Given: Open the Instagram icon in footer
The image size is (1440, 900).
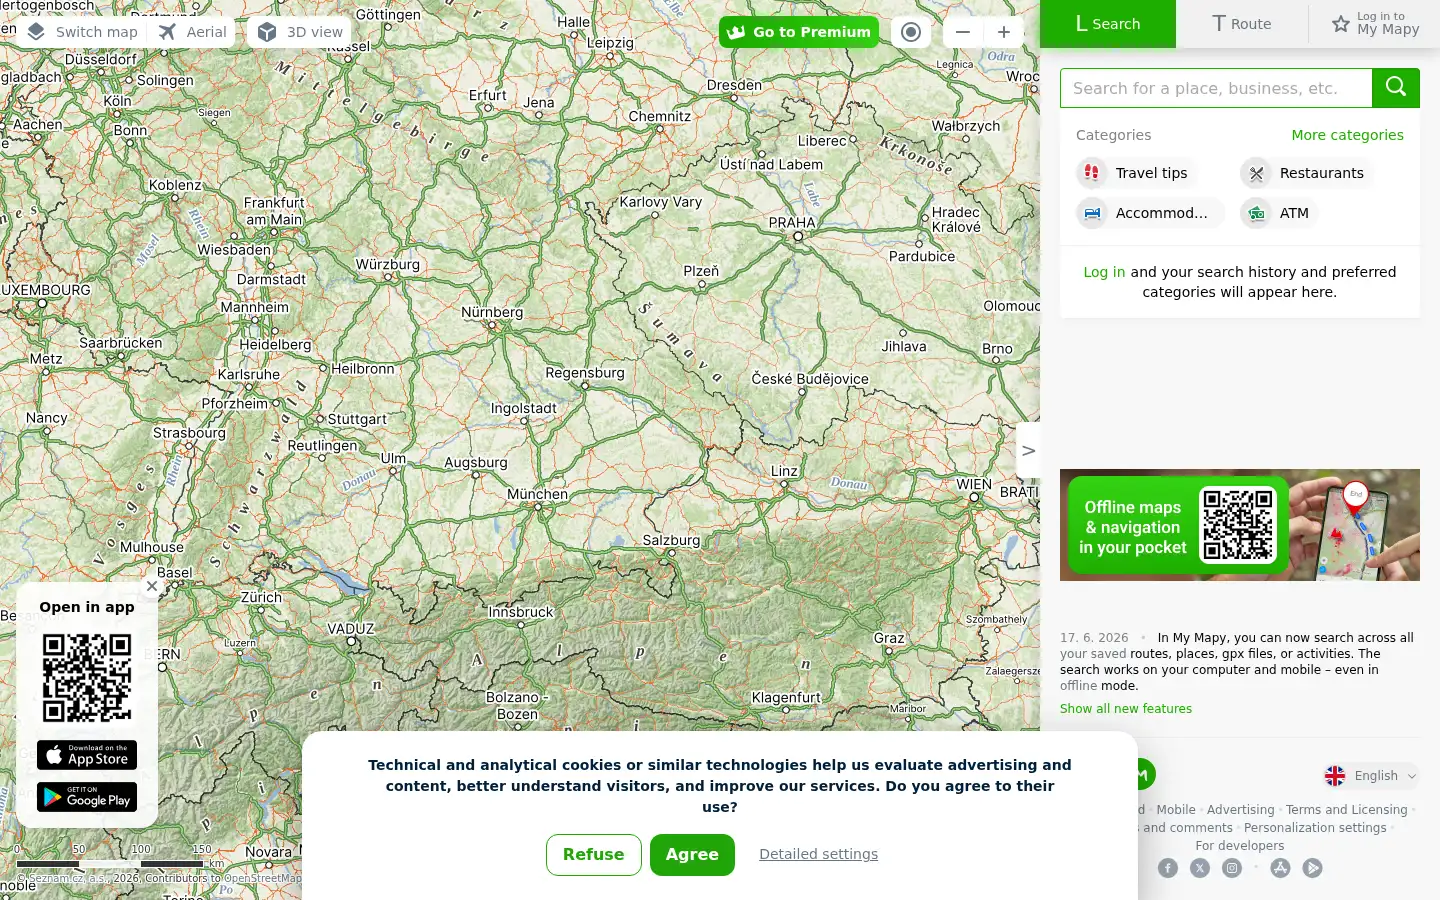Looking at the screenshot, I should click(1232, 868).
